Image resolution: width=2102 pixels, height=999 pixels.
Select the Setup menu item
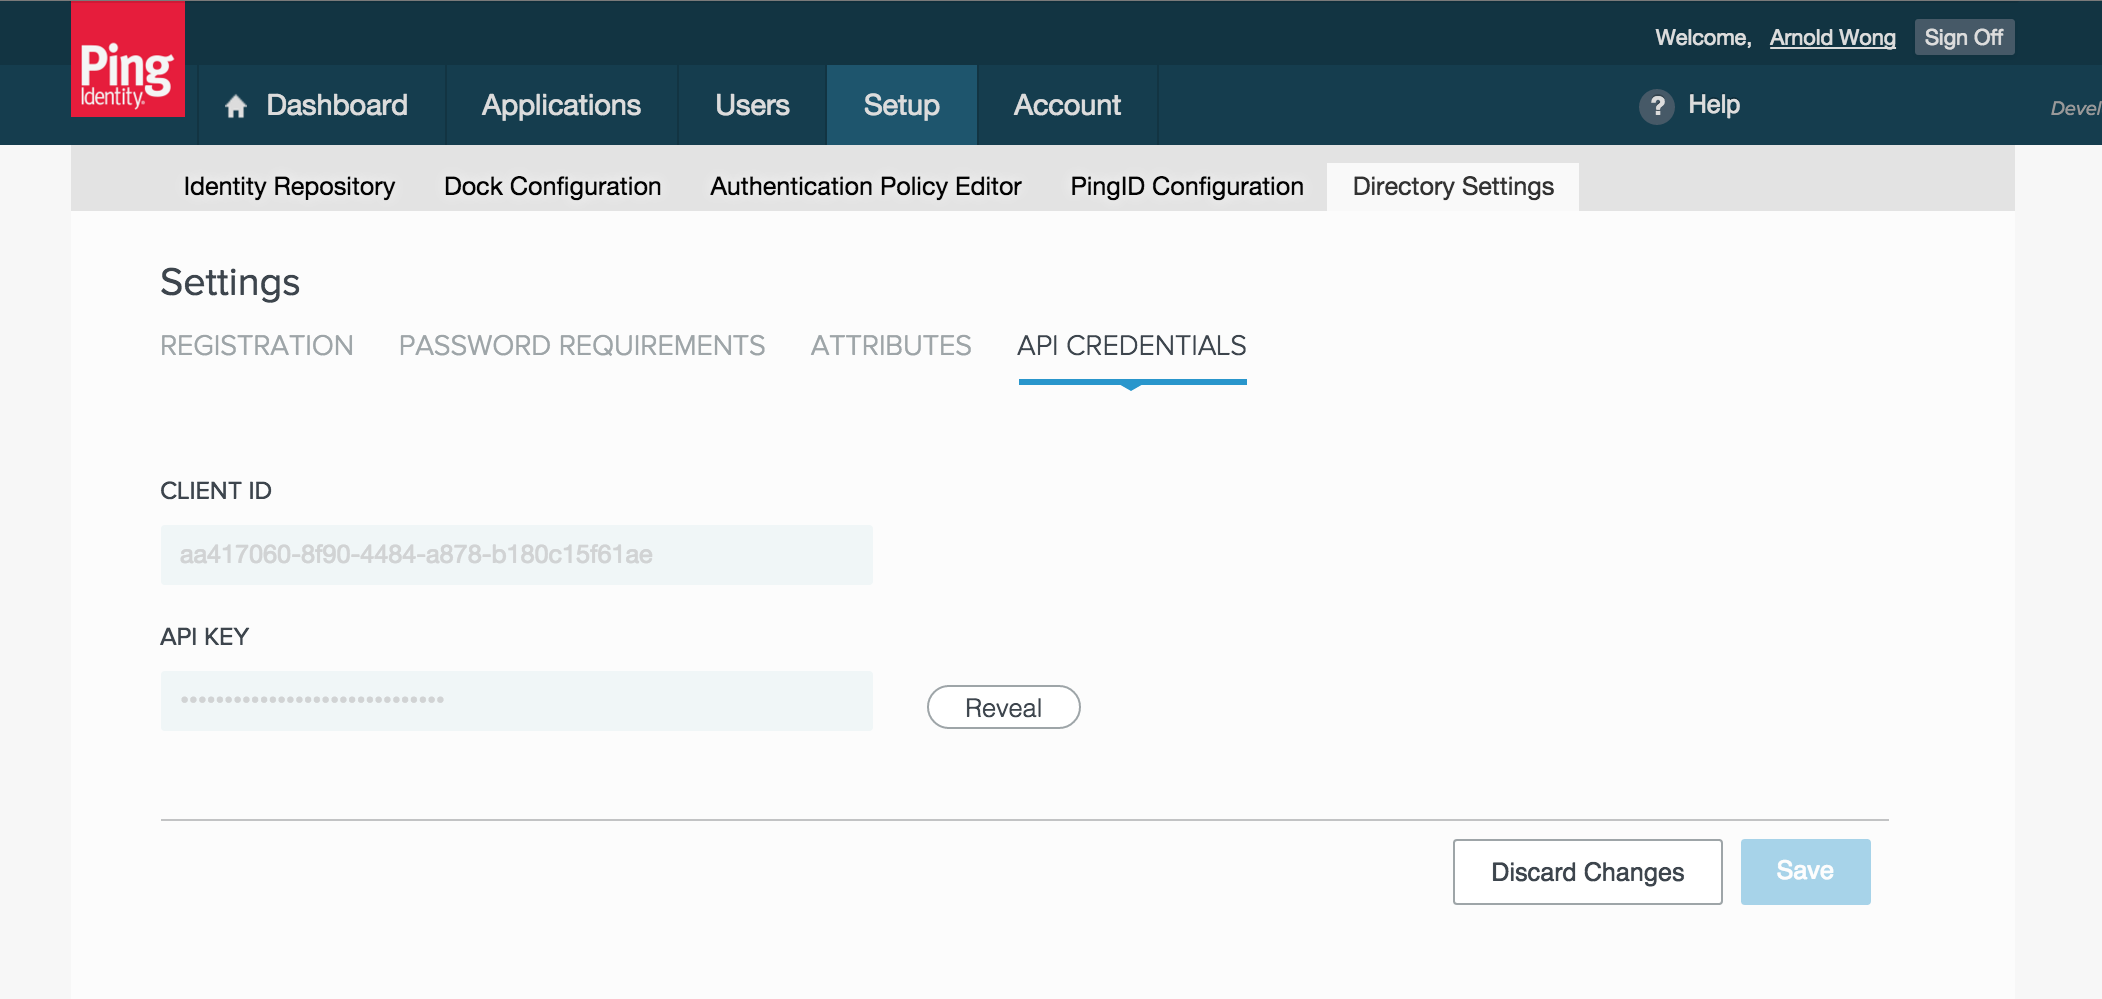(x=901, y=105)
